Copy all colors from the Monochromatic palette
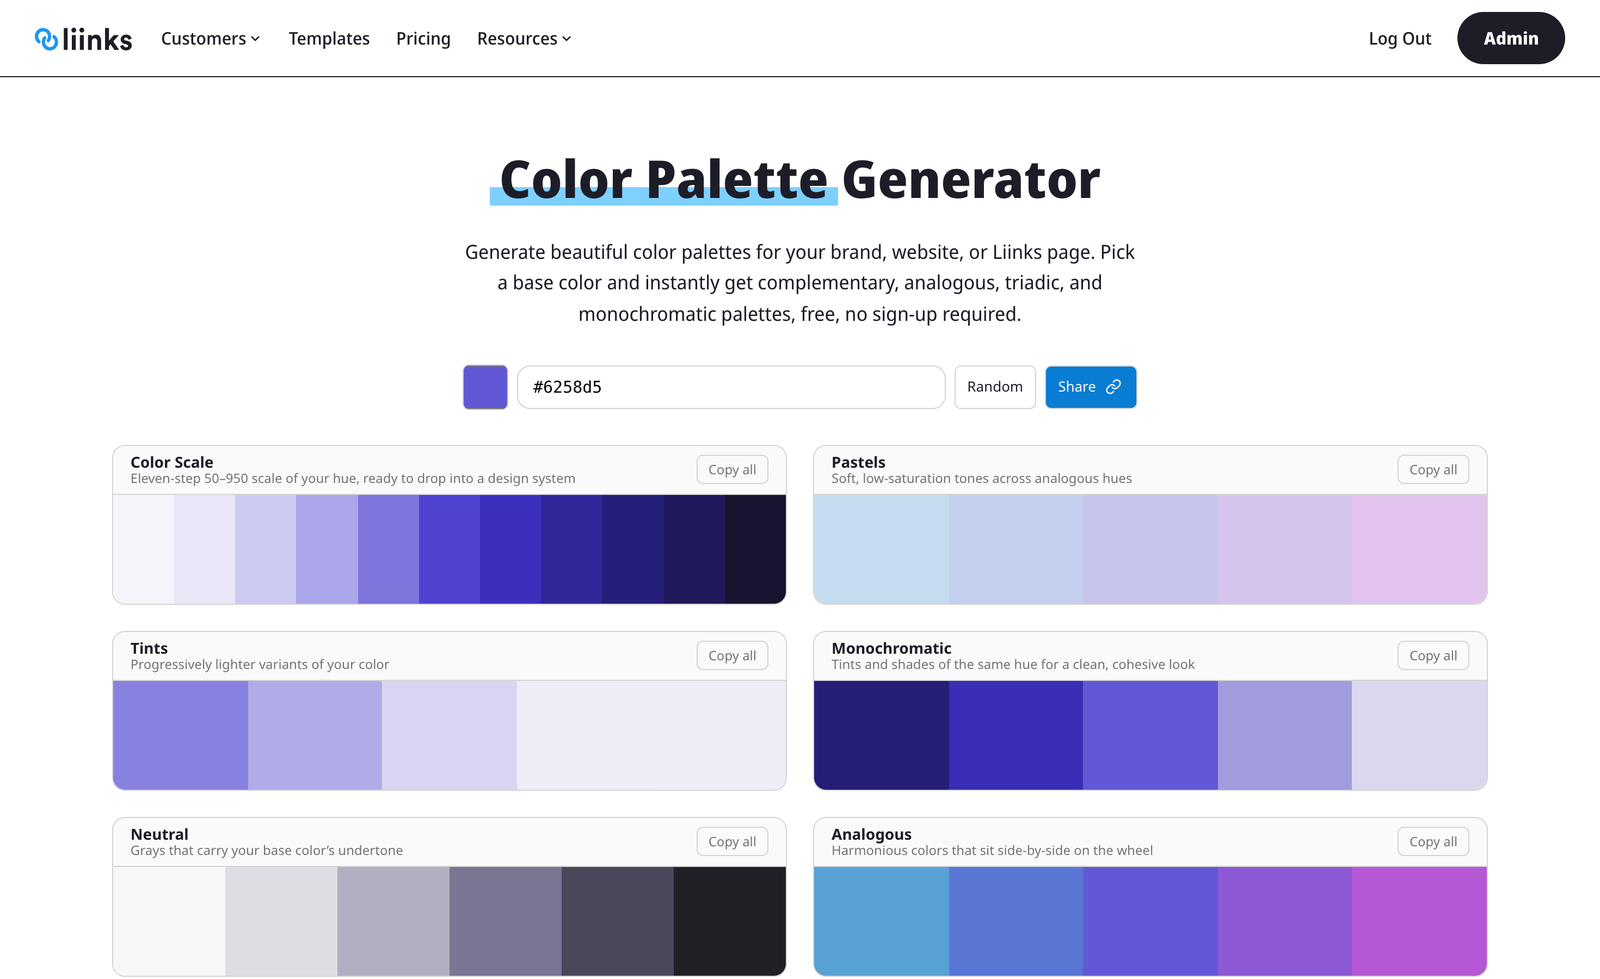 point(1432,655)
